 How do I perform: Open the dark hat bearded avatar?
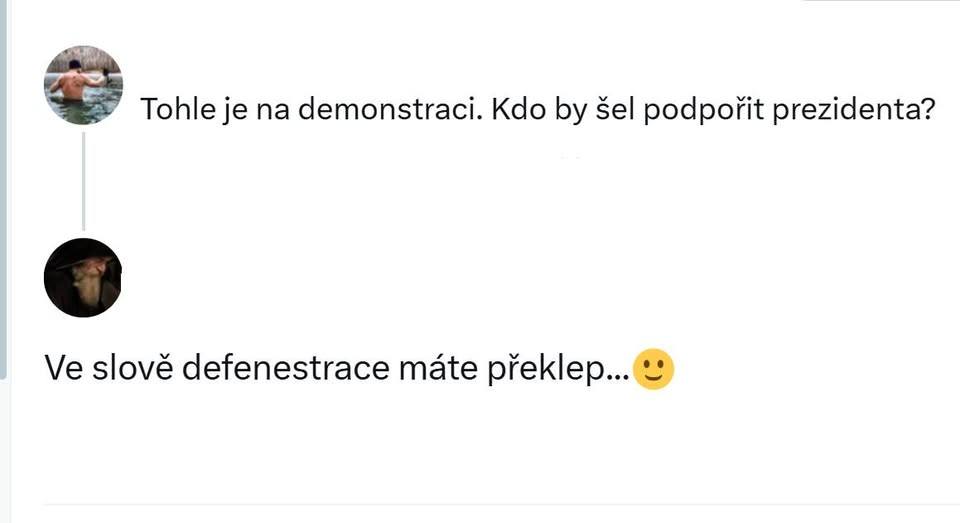coord(84,277)
